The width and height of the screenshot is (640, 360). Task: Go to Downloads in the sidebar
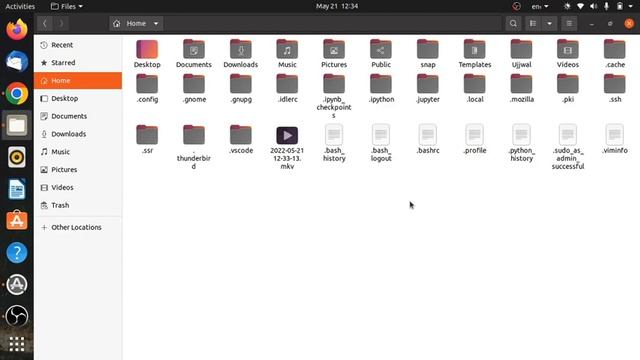pyautogui.click(x=78, y=134)
